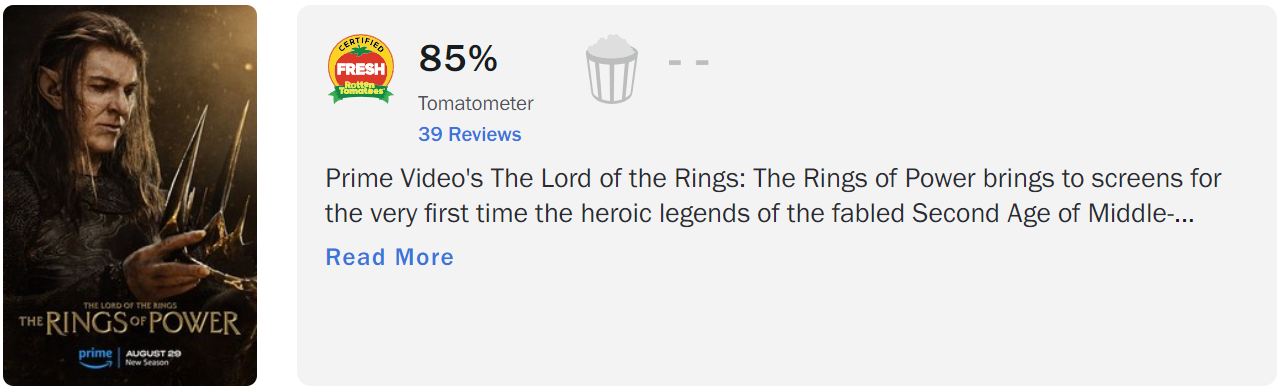Click the empty popcorn bucket icon
The image size is (1282, 391).
coord(612,70)
